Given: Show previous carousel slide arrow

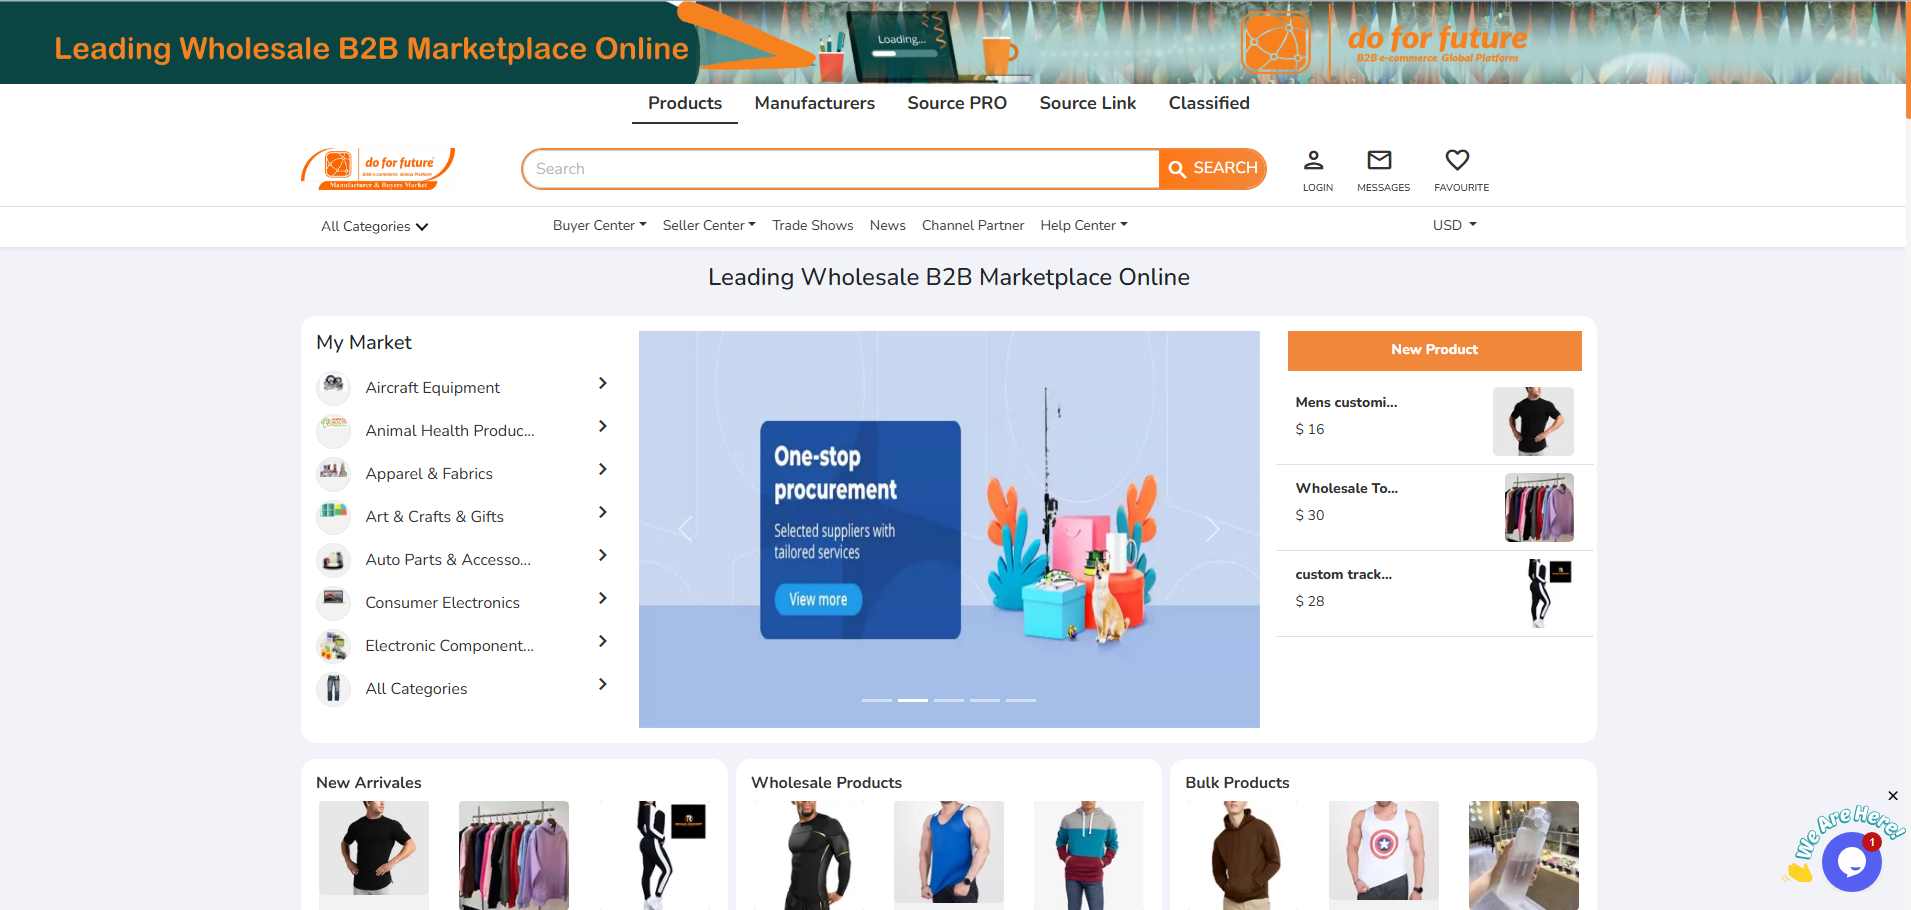Looking at the screenshot, I should click(x=685, y=529).
